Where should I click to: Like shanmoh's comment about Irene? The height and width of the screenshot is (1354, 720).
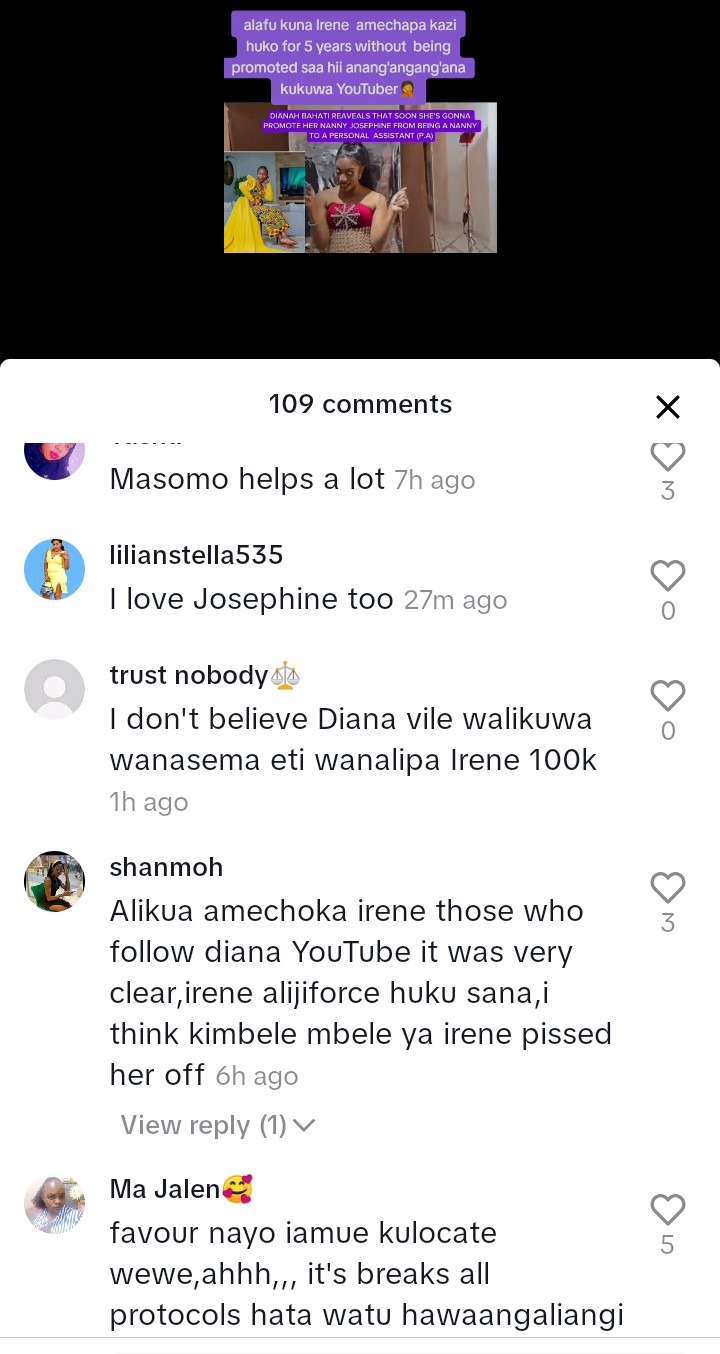pos(667,888)
